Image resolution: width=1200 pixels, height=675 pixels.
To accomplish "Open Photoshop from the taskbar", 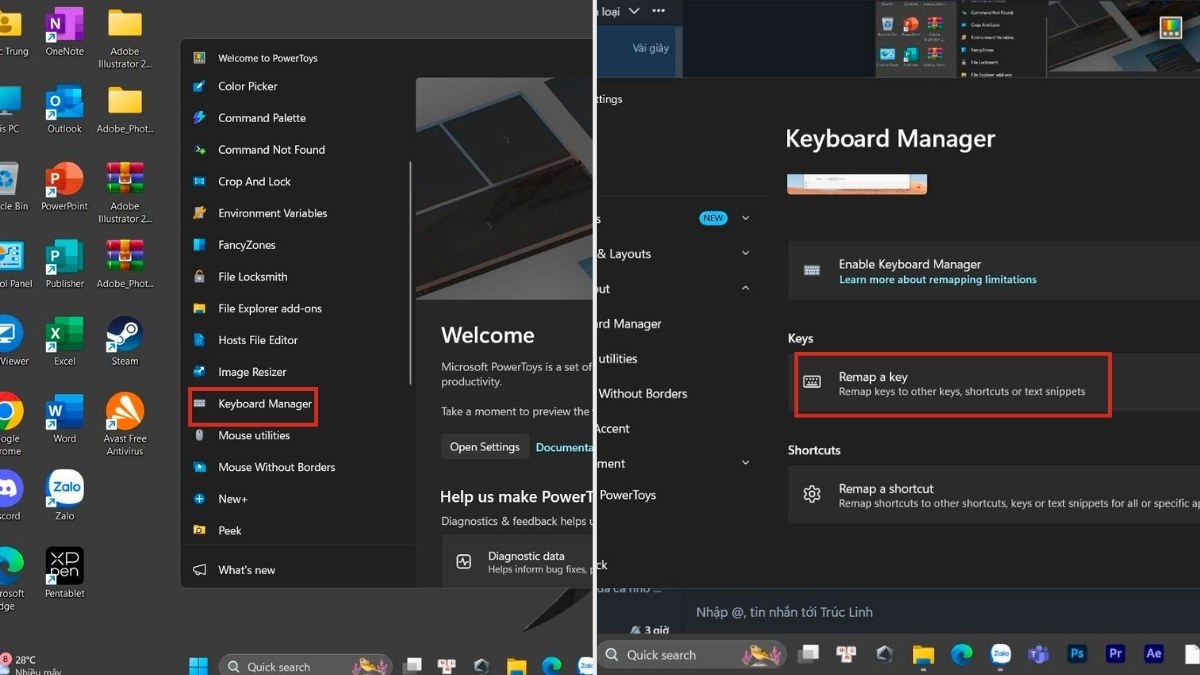I will (x=1077, y=654).
